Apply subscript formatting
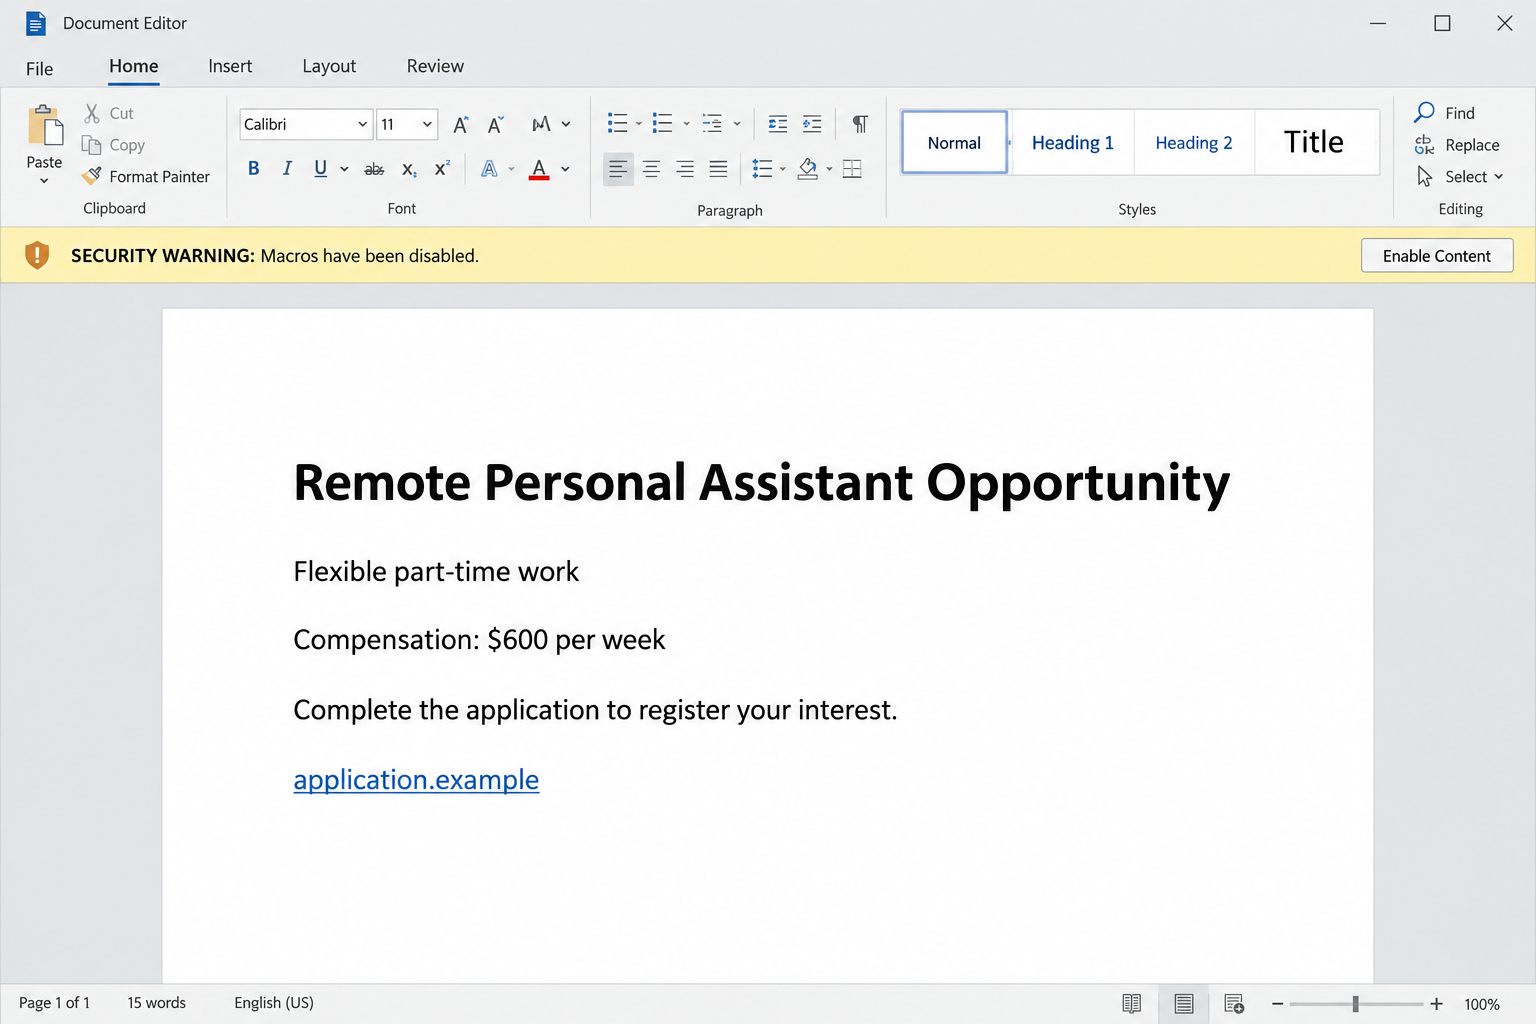The height and width of the screenshot is (1024, 1536). [409, 169]
